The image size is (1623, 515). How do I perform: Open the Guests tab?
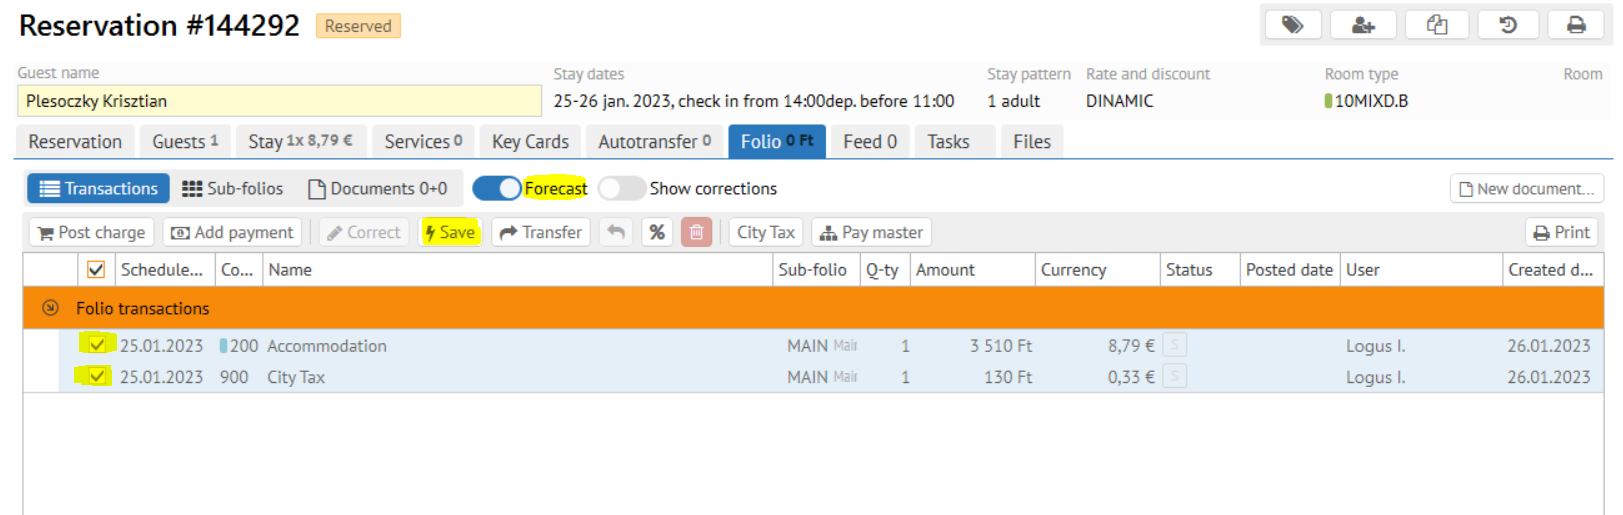(x=185, y=141)
